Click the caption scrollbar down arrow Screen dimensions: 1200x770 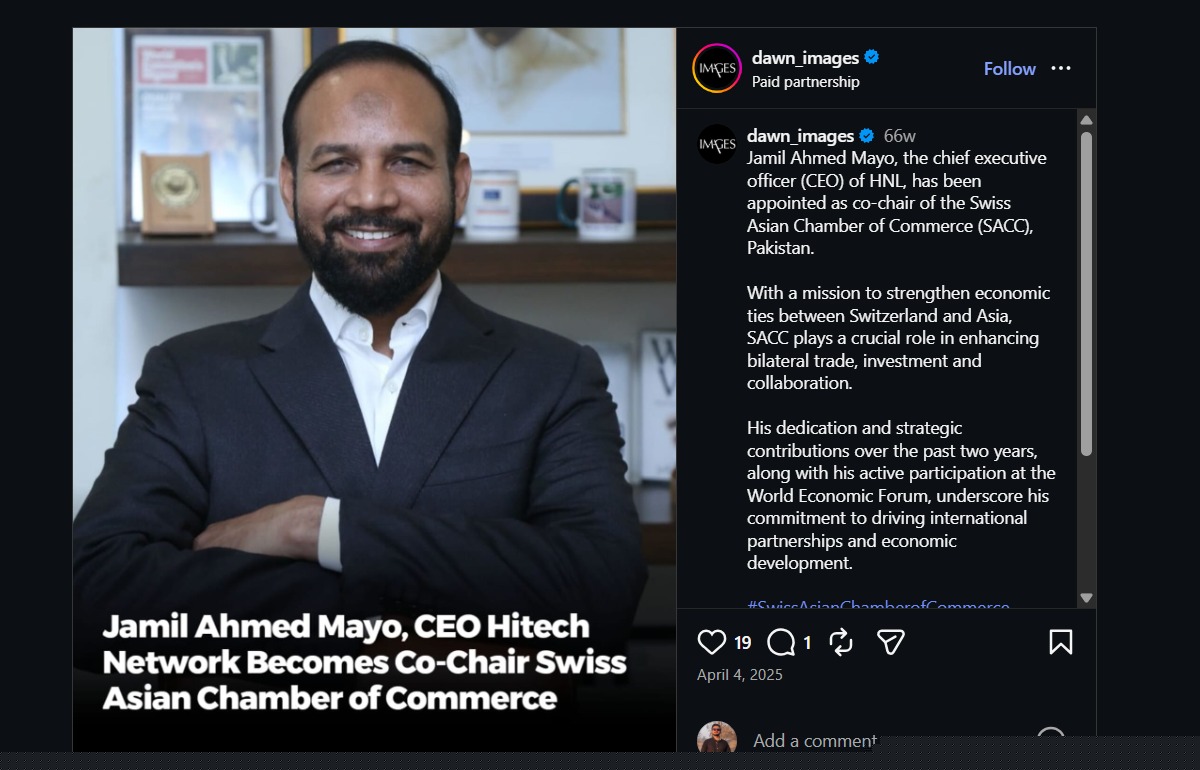pos(1086,598)
